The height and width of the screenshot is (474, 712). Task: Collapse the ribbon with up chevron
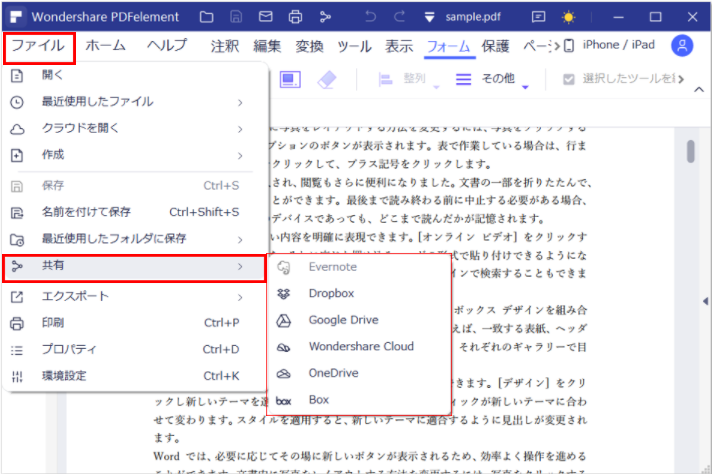pos(699,89)
